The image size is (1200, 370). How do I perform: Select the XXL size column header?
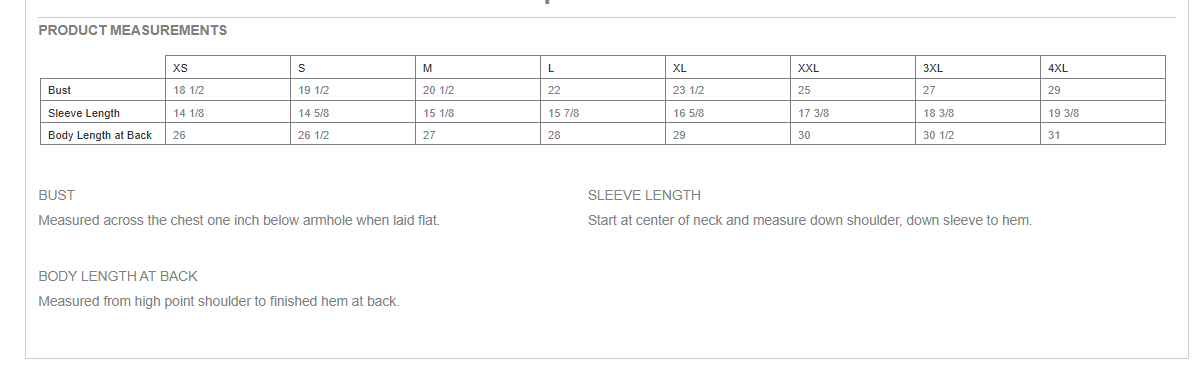click(809, 68)
